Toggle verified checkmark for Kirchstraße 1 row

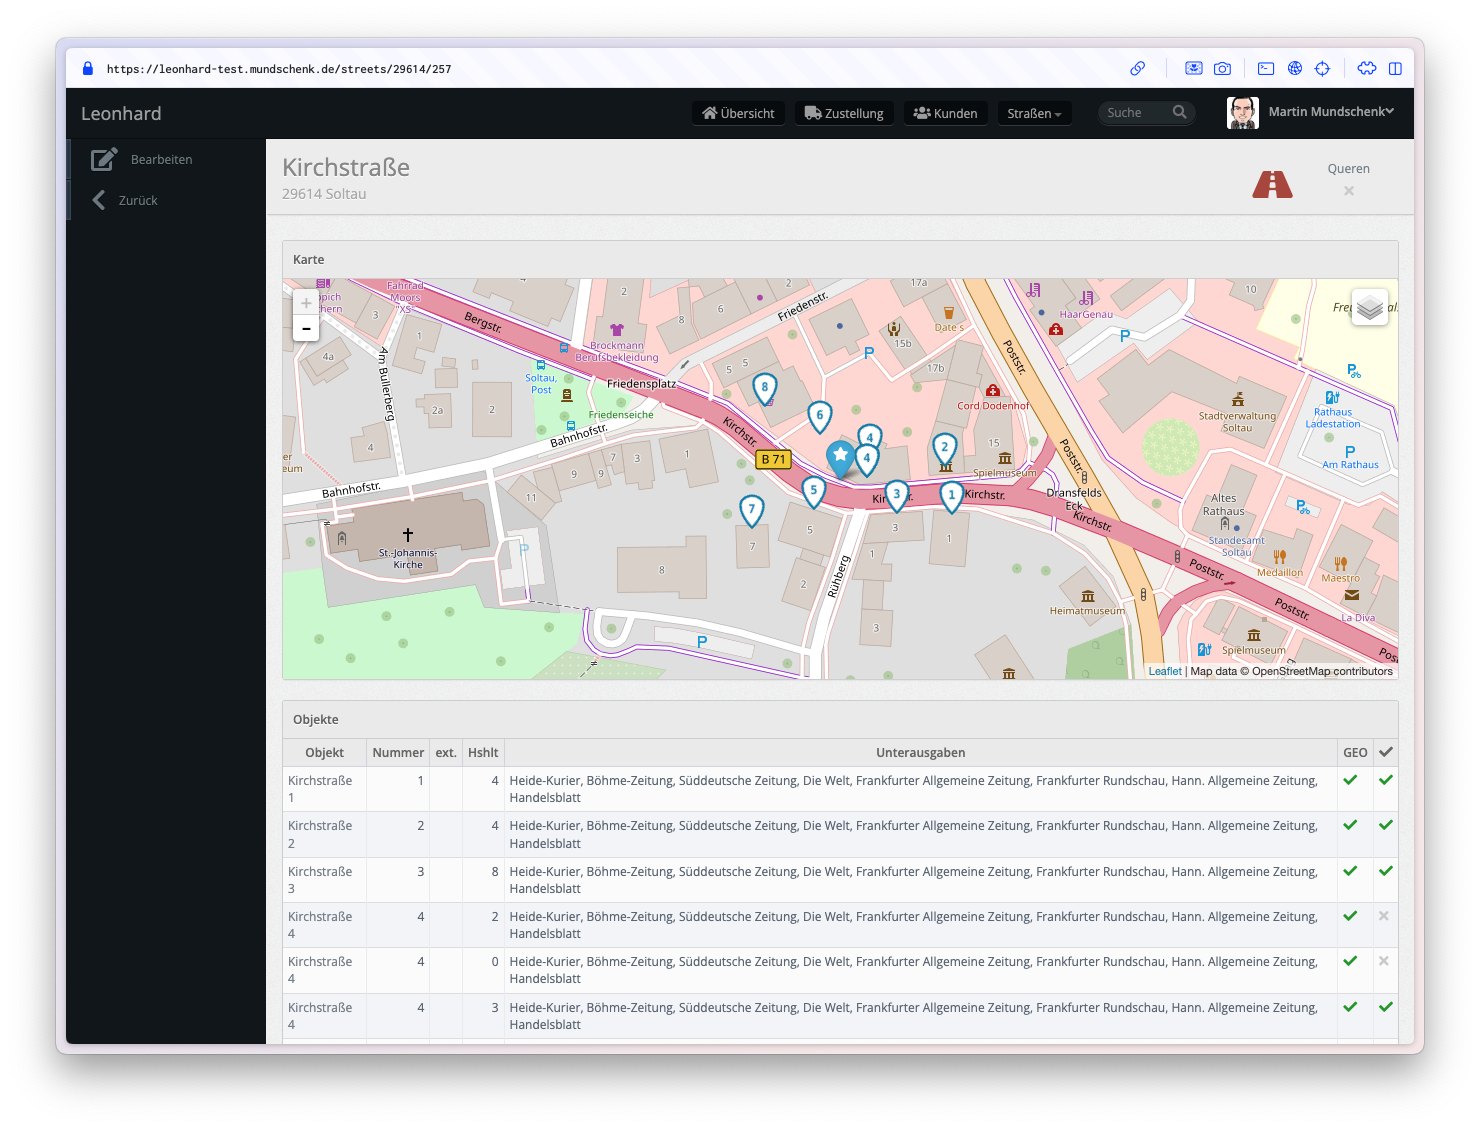tap(1385, 780)
